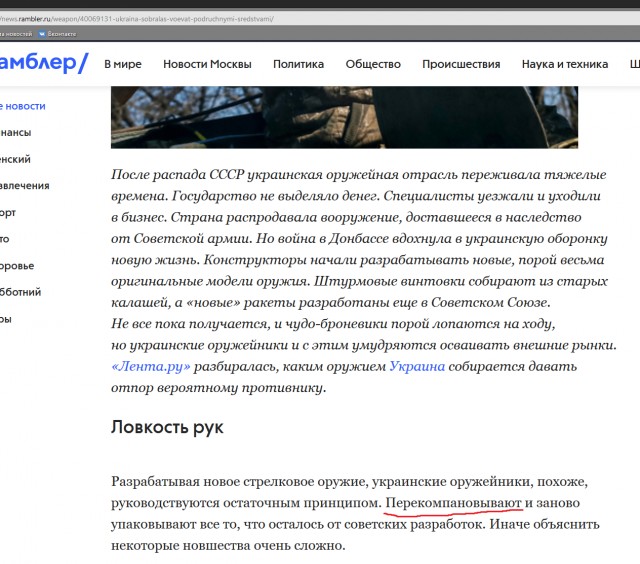Image resolution: width=640 pixels, height=564 pixels.
Task: Open the sport sidebar item «орт»
Action: (8, 213)
